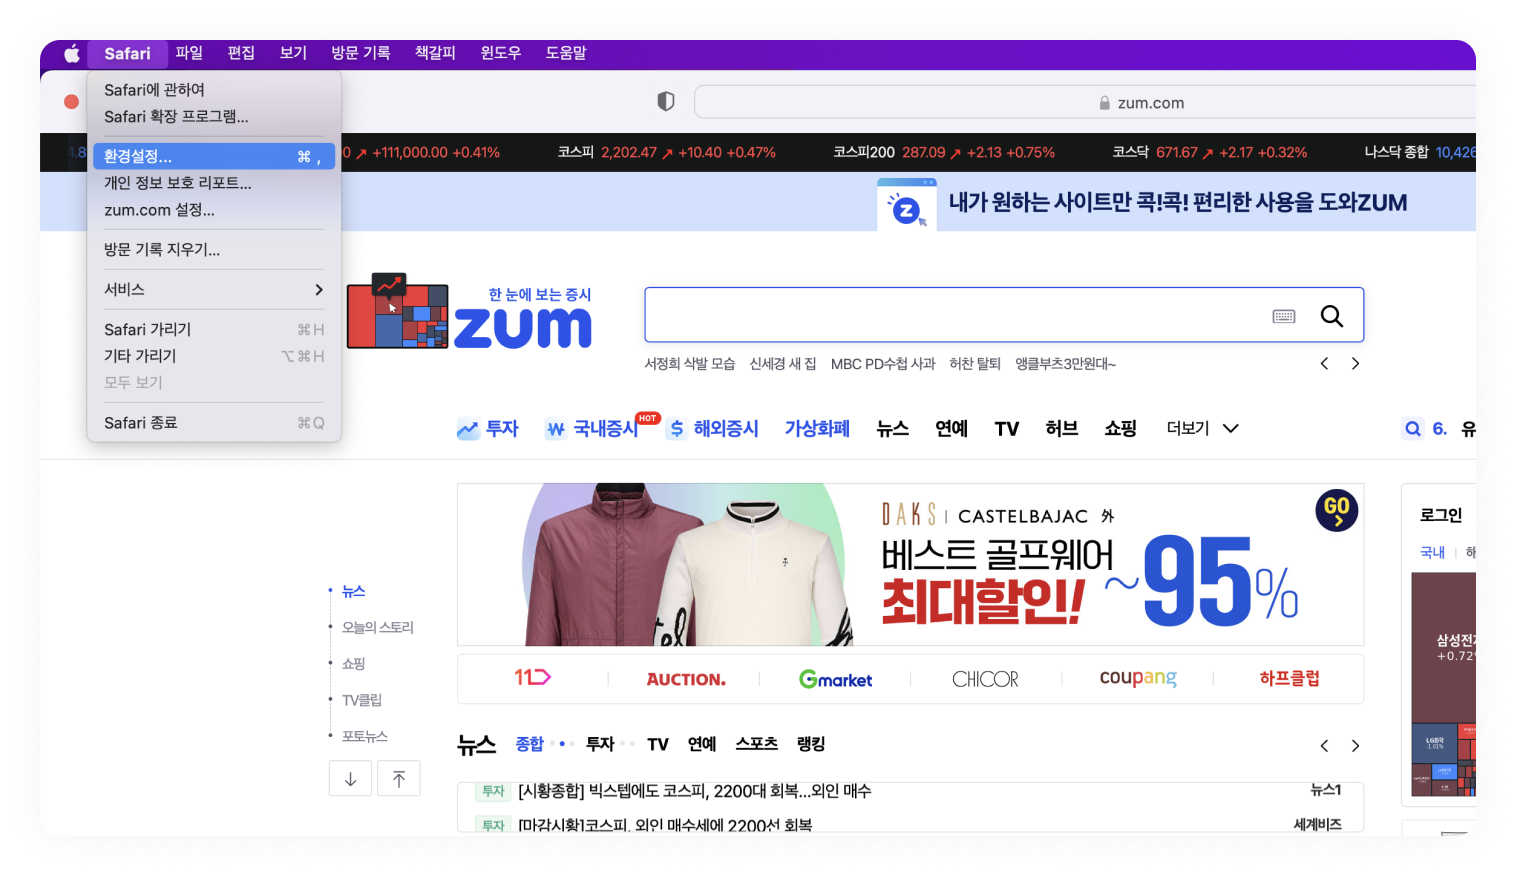This screenshot has width=1516, height=876.
Task: Click the GO button on golfwear banner
Action: [x=1336, y=510]
